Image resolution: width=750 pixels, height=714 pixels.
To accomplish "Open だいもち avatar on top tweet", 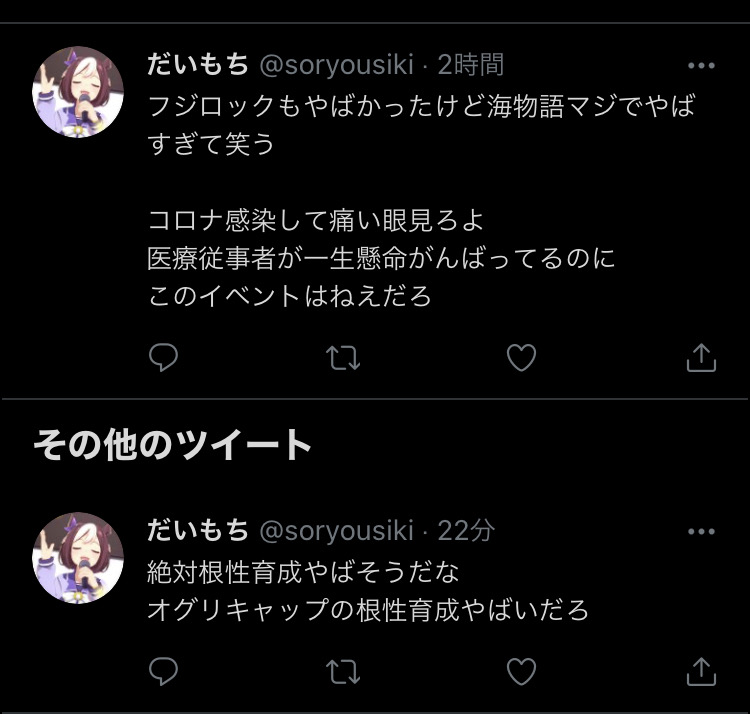I will pyautogui.click(x=78, y=92).
